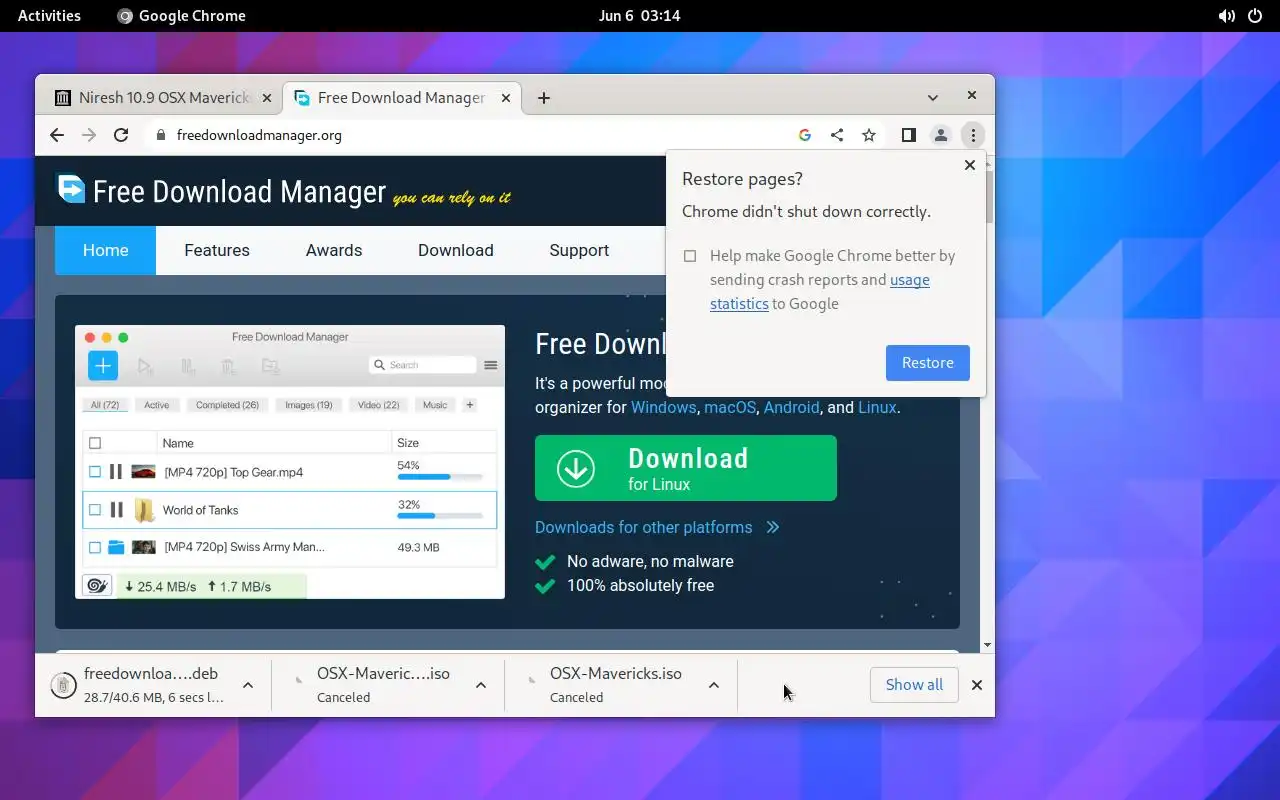Close the downloads bar
This screenshot has height=800, width=1280.
[977, 685]
